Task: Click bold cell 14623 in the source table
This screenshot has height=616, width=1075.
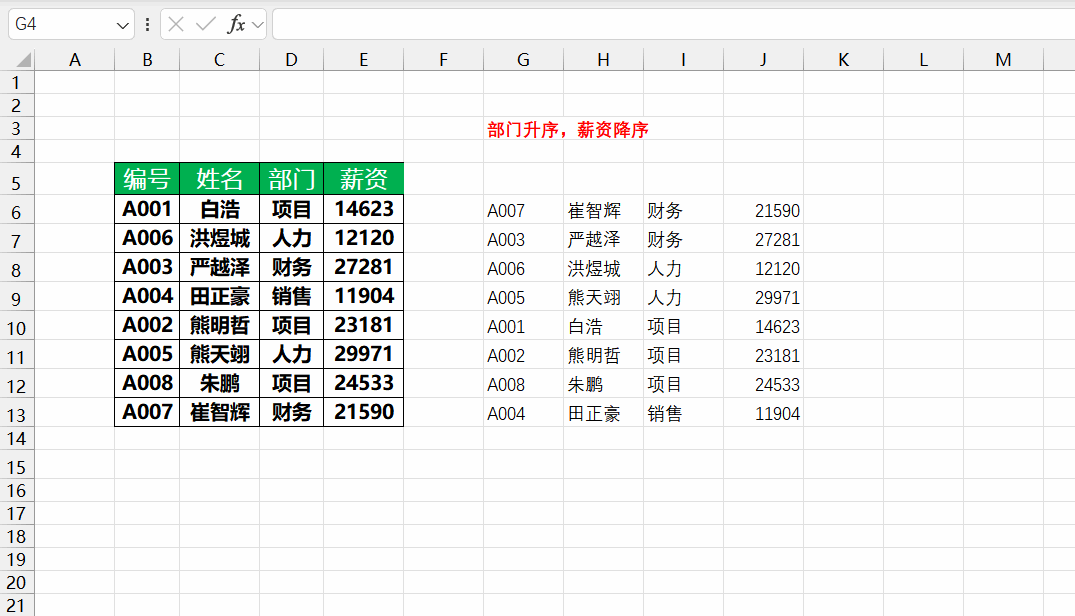Action: (363, 209)
